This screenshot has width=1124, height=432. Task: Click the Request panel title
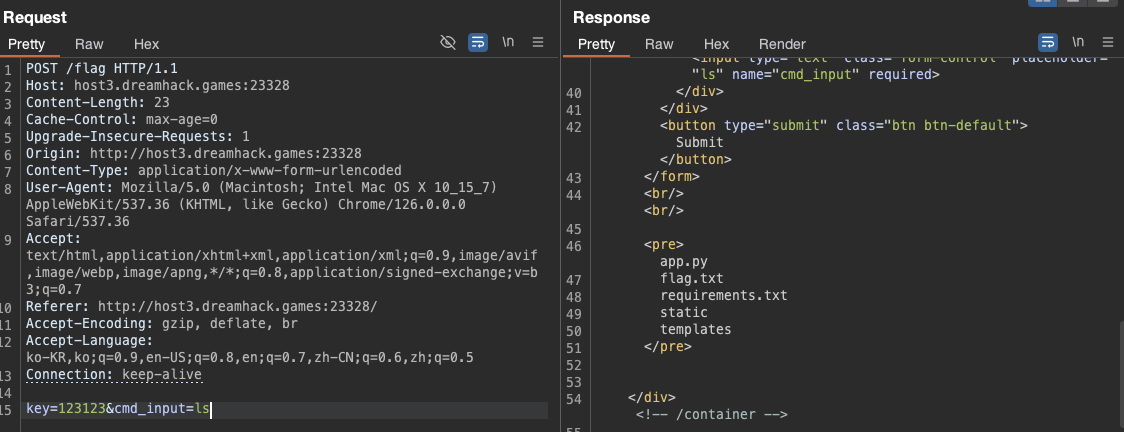point(35,17)
